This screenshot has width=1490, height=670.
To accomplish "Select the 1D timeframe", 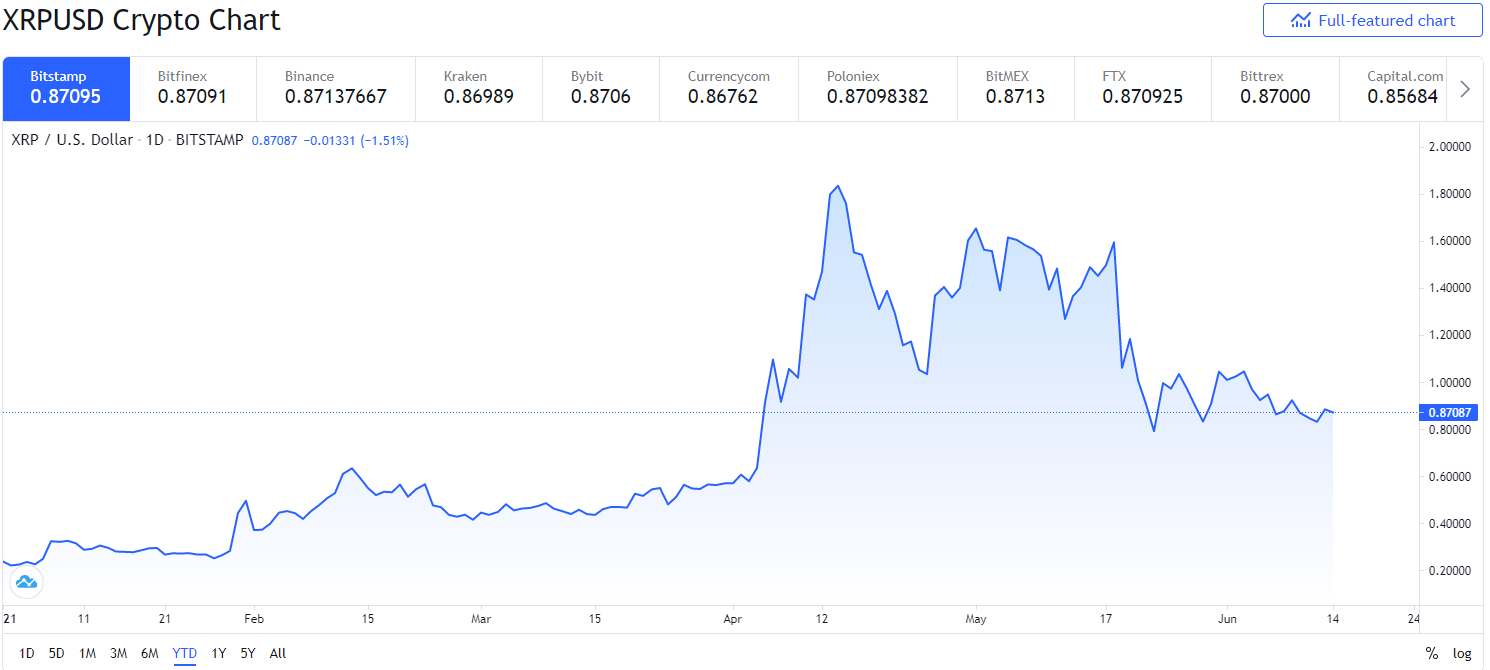I will 27,652.
